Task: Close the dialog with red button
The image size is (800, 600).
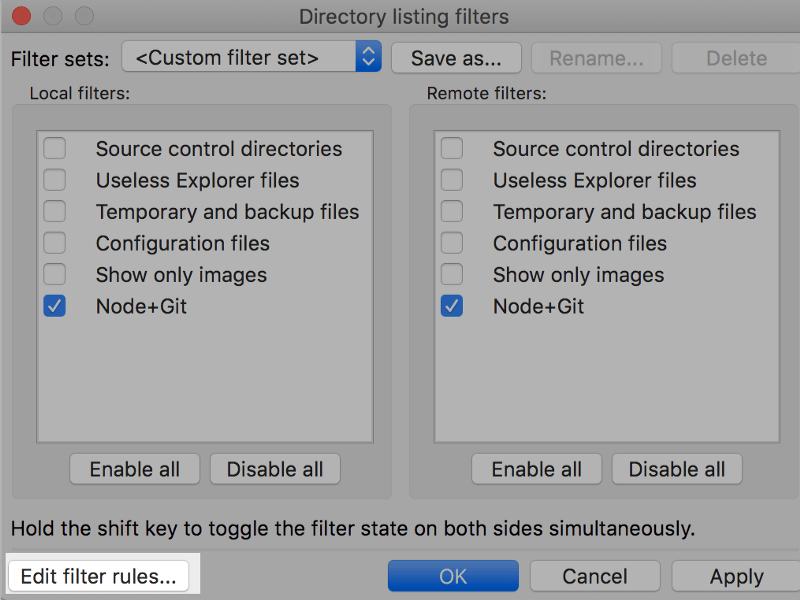Action: point(21,16)
